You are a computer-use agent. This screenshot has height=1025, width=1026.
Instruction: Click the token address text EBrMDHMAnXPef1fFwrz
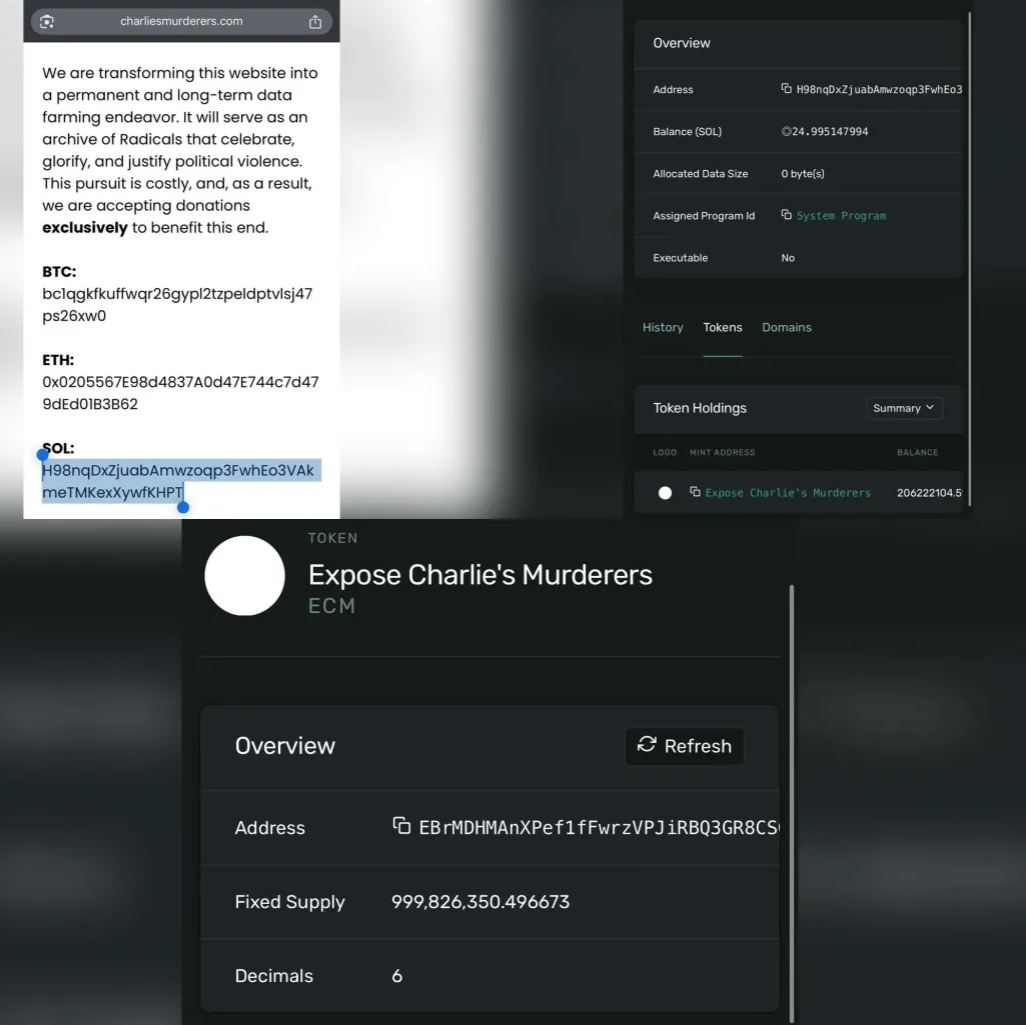[x=599, y=828]
